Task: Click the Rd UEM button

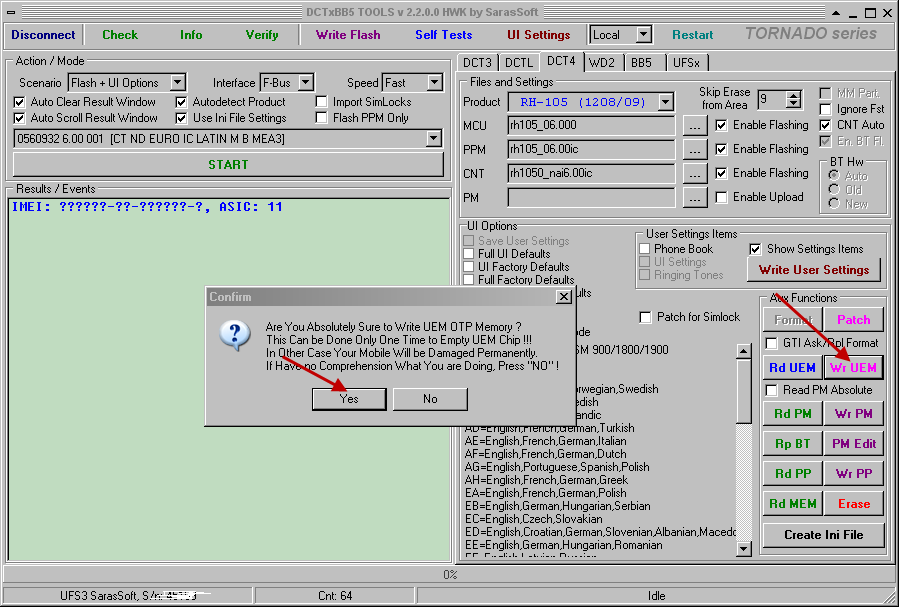Action: pyautogui.click(x=792, y=367)
